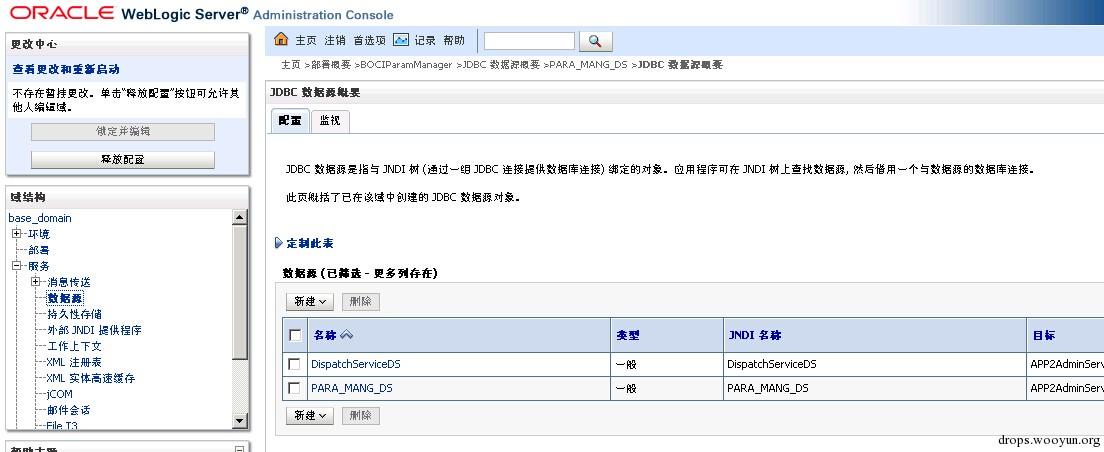The height and width of the screenshot is (452, 1104).
Task: Click the domain tree scrollbar thumb
Action: coord(240,292)
